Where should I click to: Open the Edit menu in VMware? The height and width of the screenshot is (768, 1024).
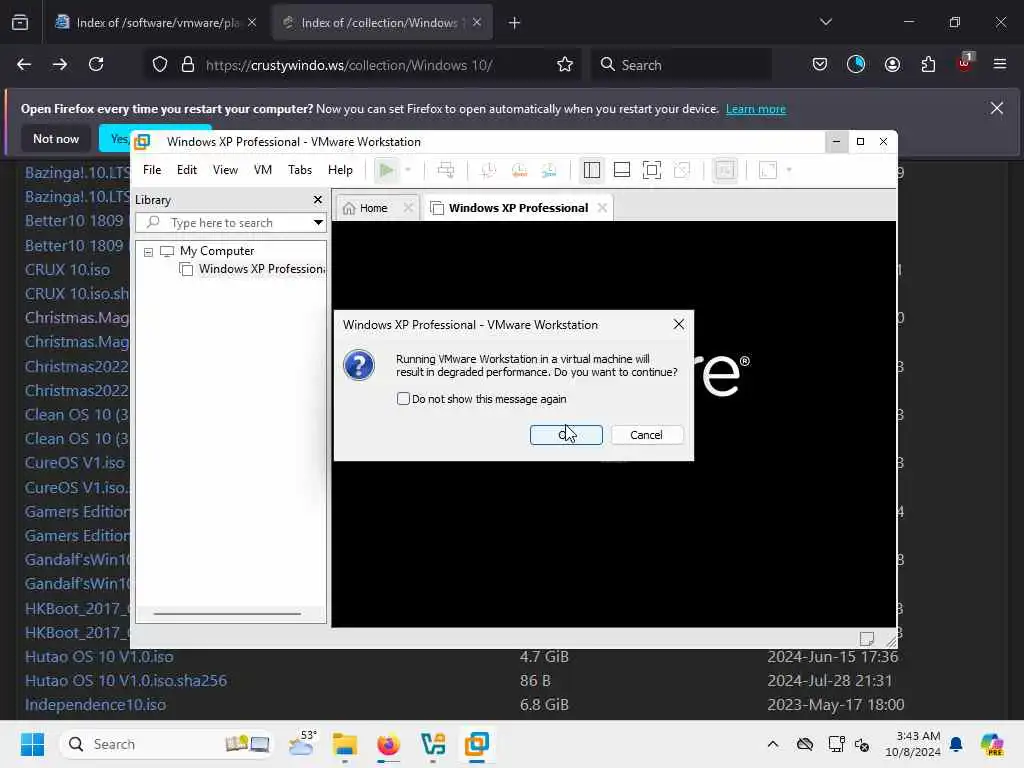pos(187,170)
